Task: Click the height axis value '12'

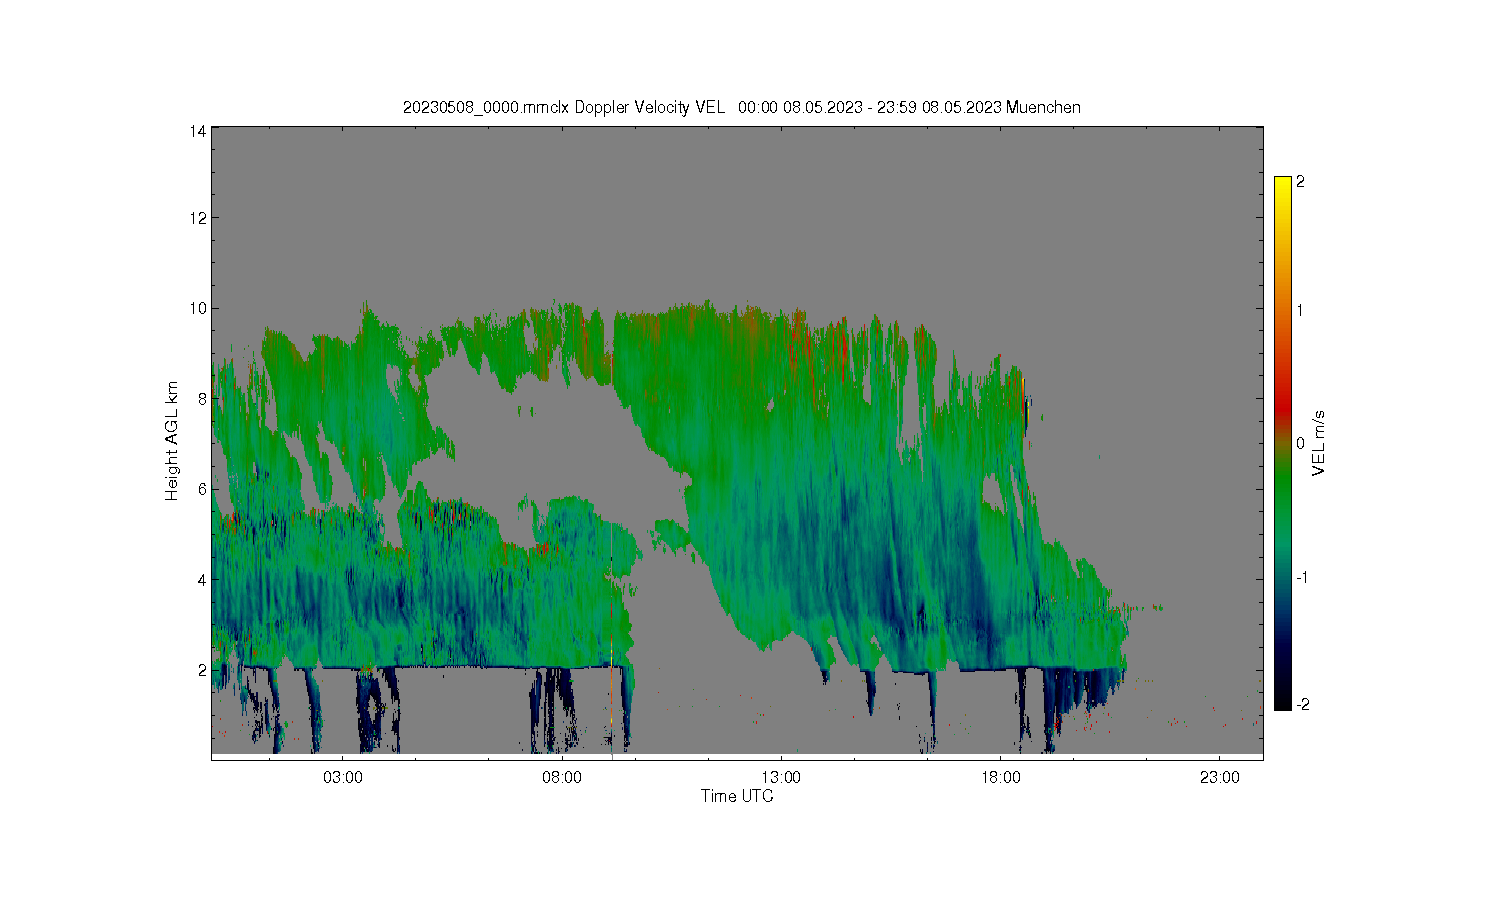Action: click(198, 218)
